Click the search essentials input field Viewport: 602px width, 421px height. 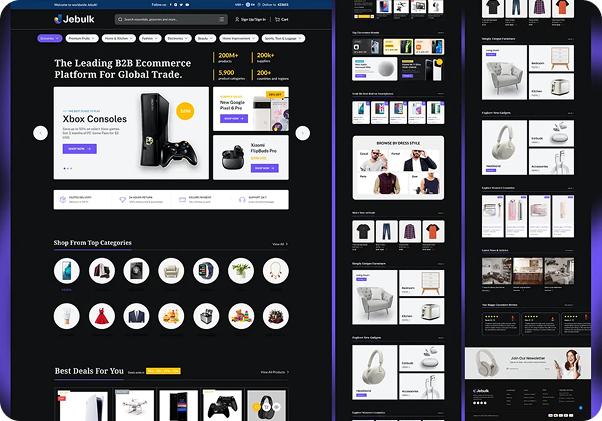click(x=170, y=19)
